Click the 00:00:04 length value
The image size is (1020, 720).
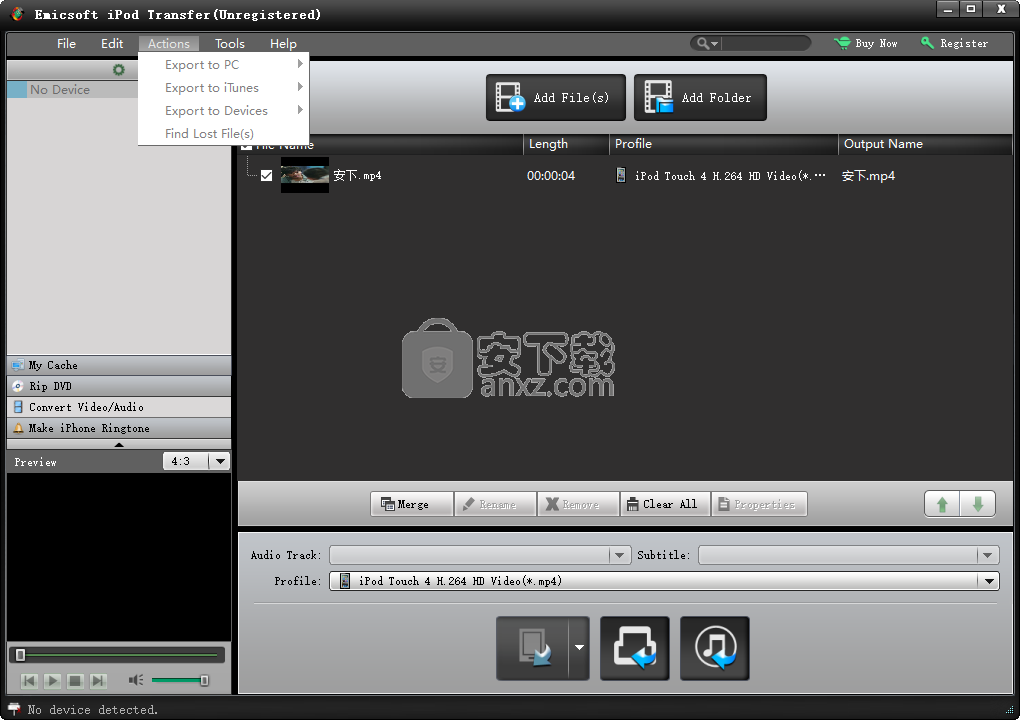(x=551, y=176)
